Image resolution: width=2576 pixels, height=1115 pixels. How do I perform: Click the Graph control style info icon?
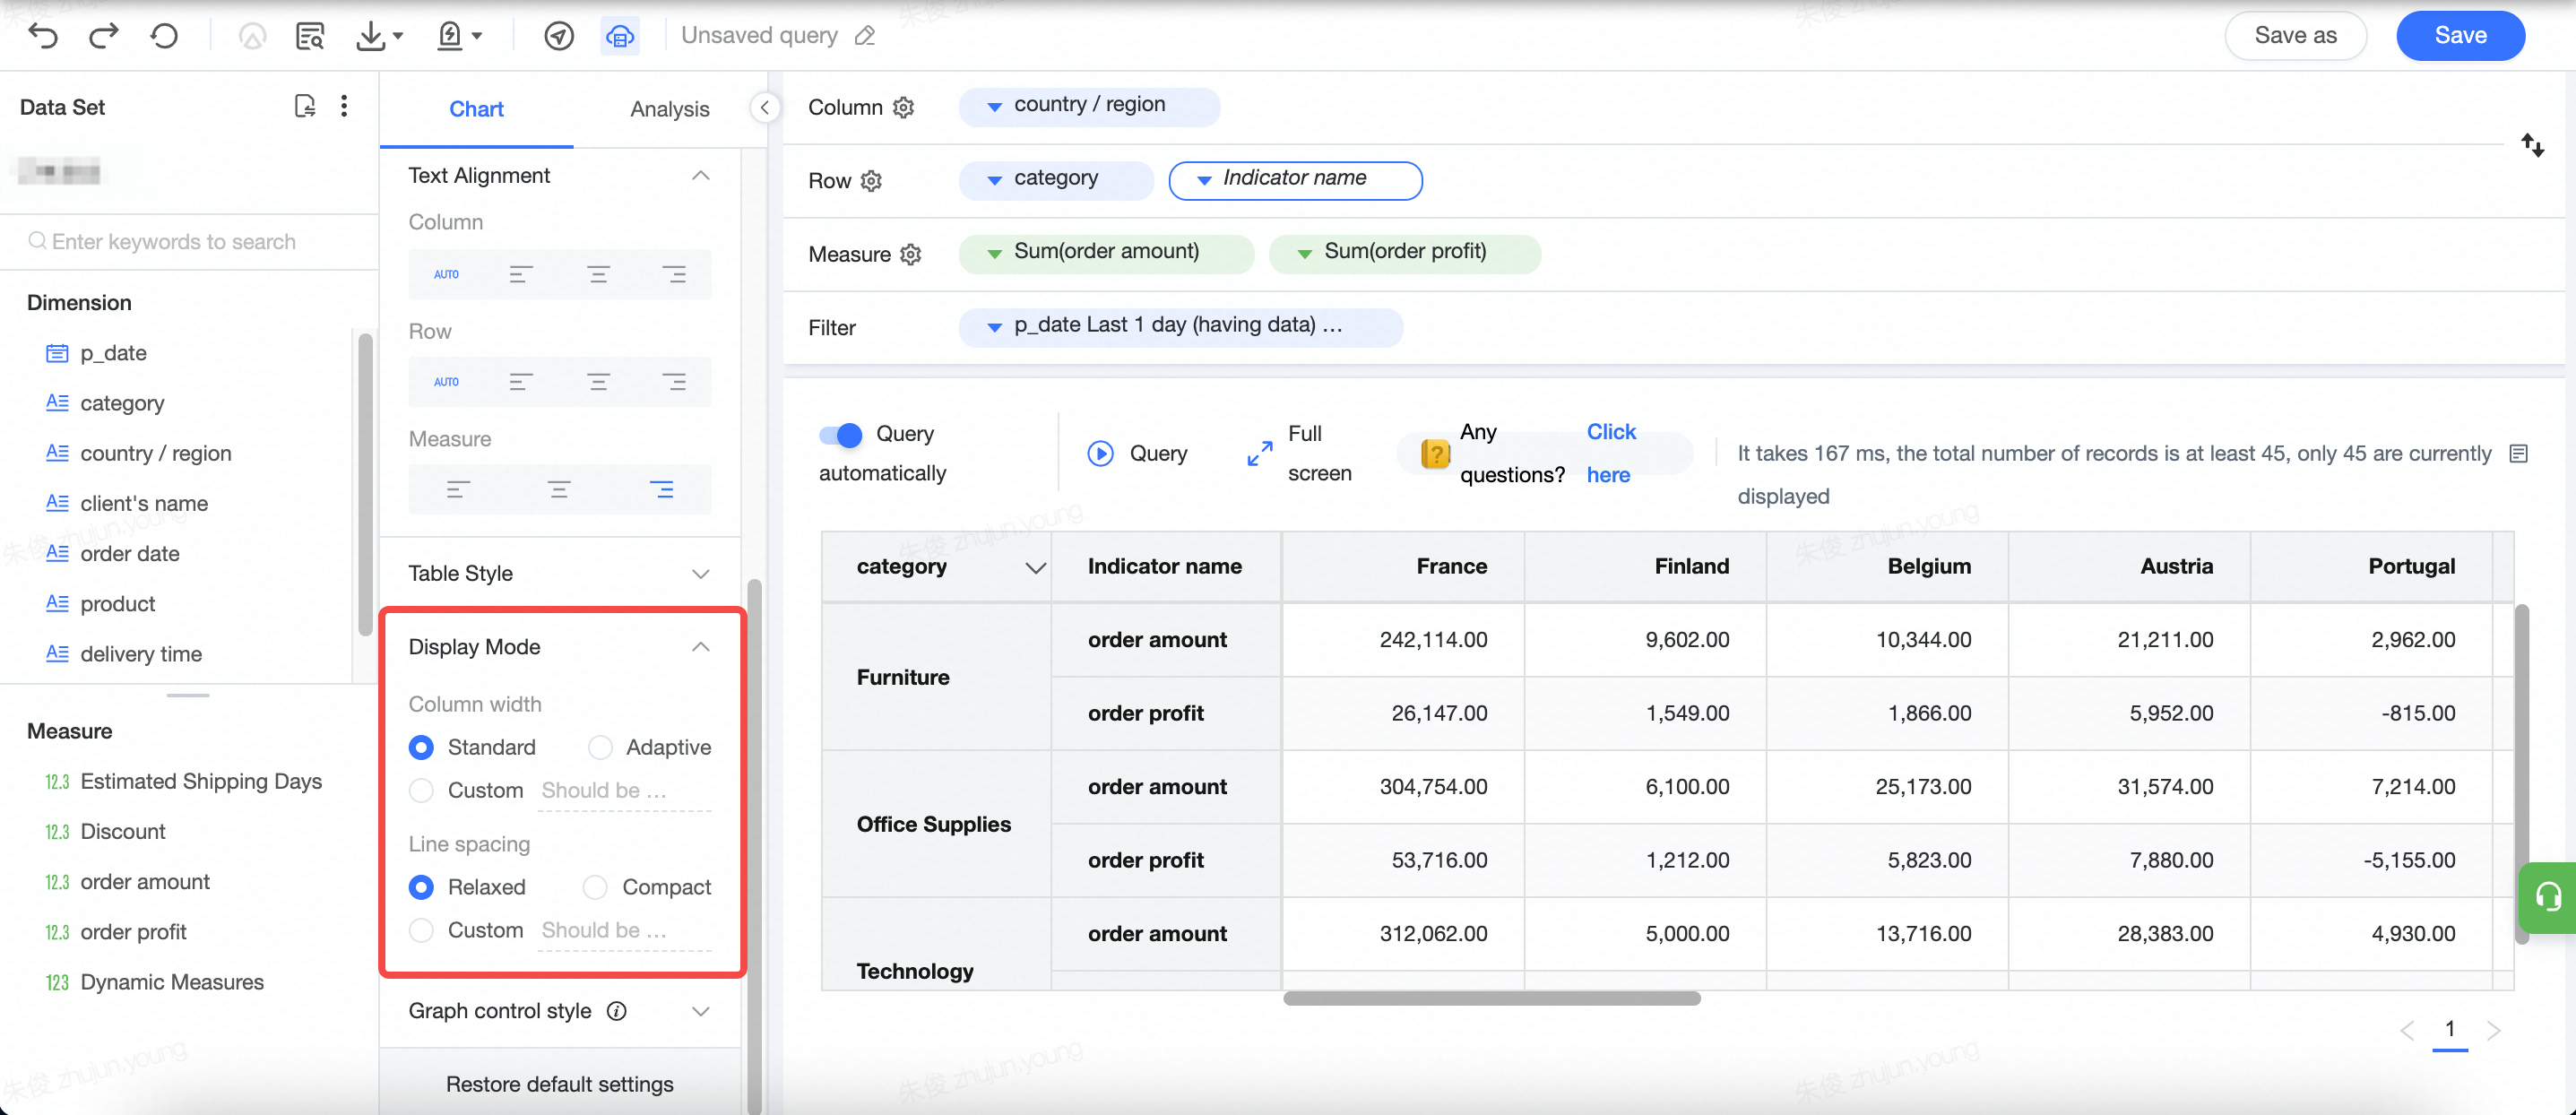point(617,1011)
